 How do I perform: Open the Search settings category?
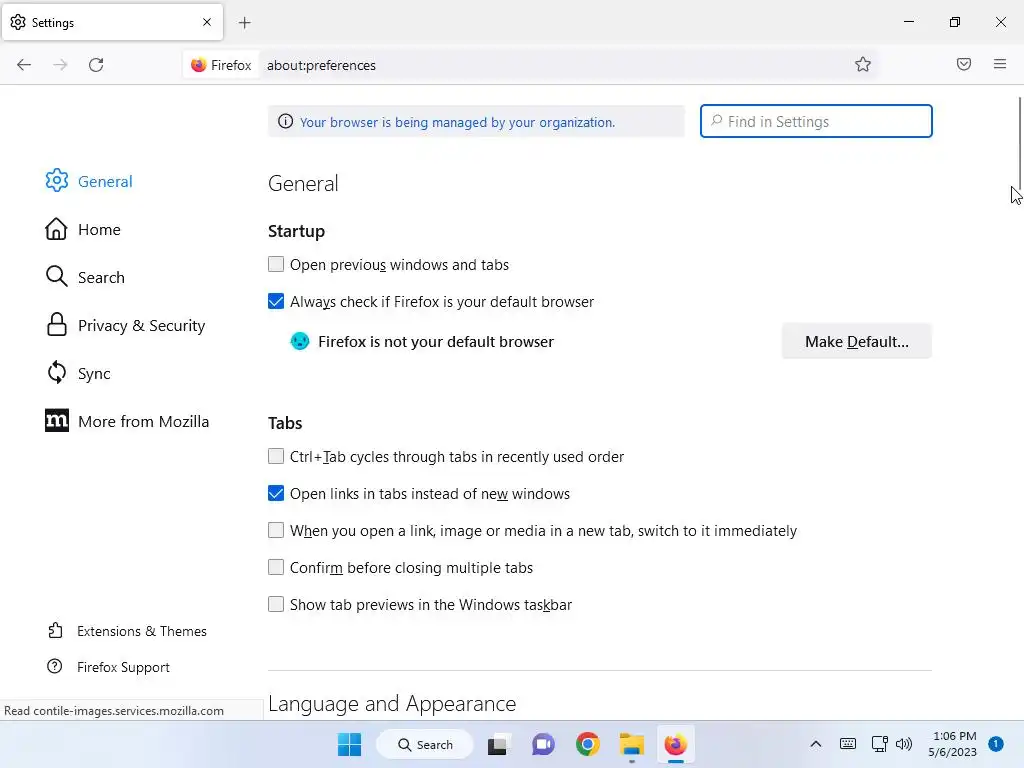coord(101,278)
